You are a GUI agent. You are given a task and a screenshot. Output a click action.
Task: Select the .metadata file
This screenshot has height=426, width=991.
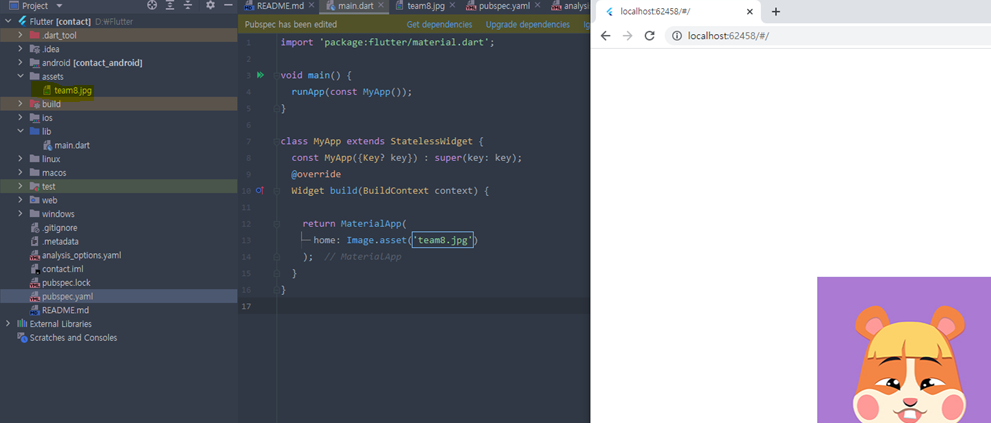(61, 241)
